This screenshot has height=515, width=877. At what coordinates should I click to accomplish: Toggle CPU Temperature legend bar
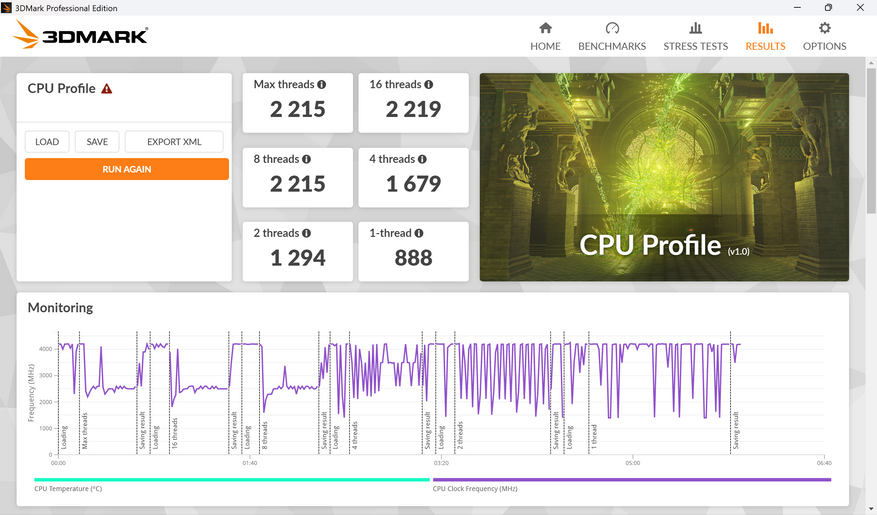click(232, 480)
